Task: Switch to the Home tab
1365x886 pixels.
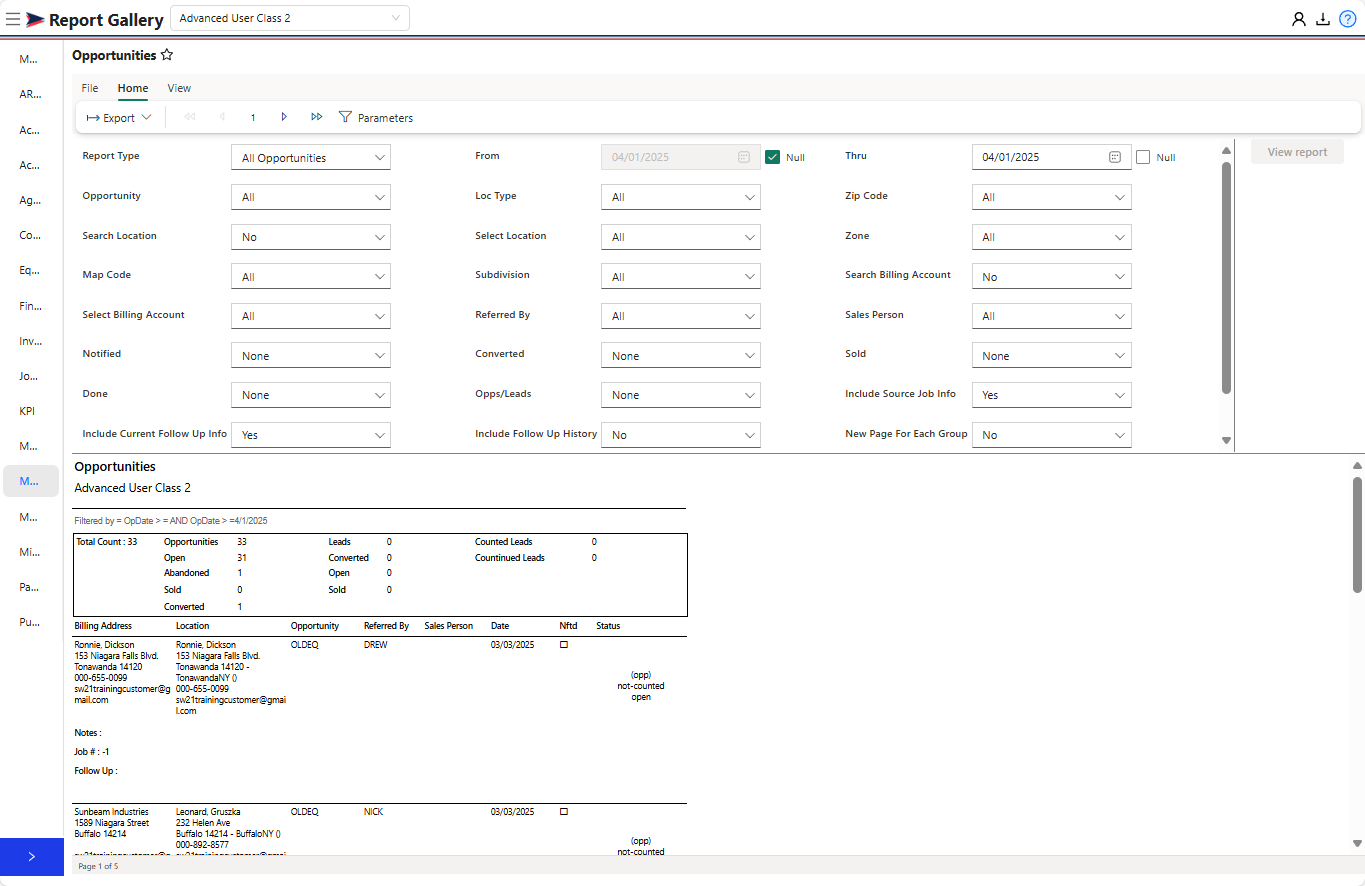Action: (133, 88)
